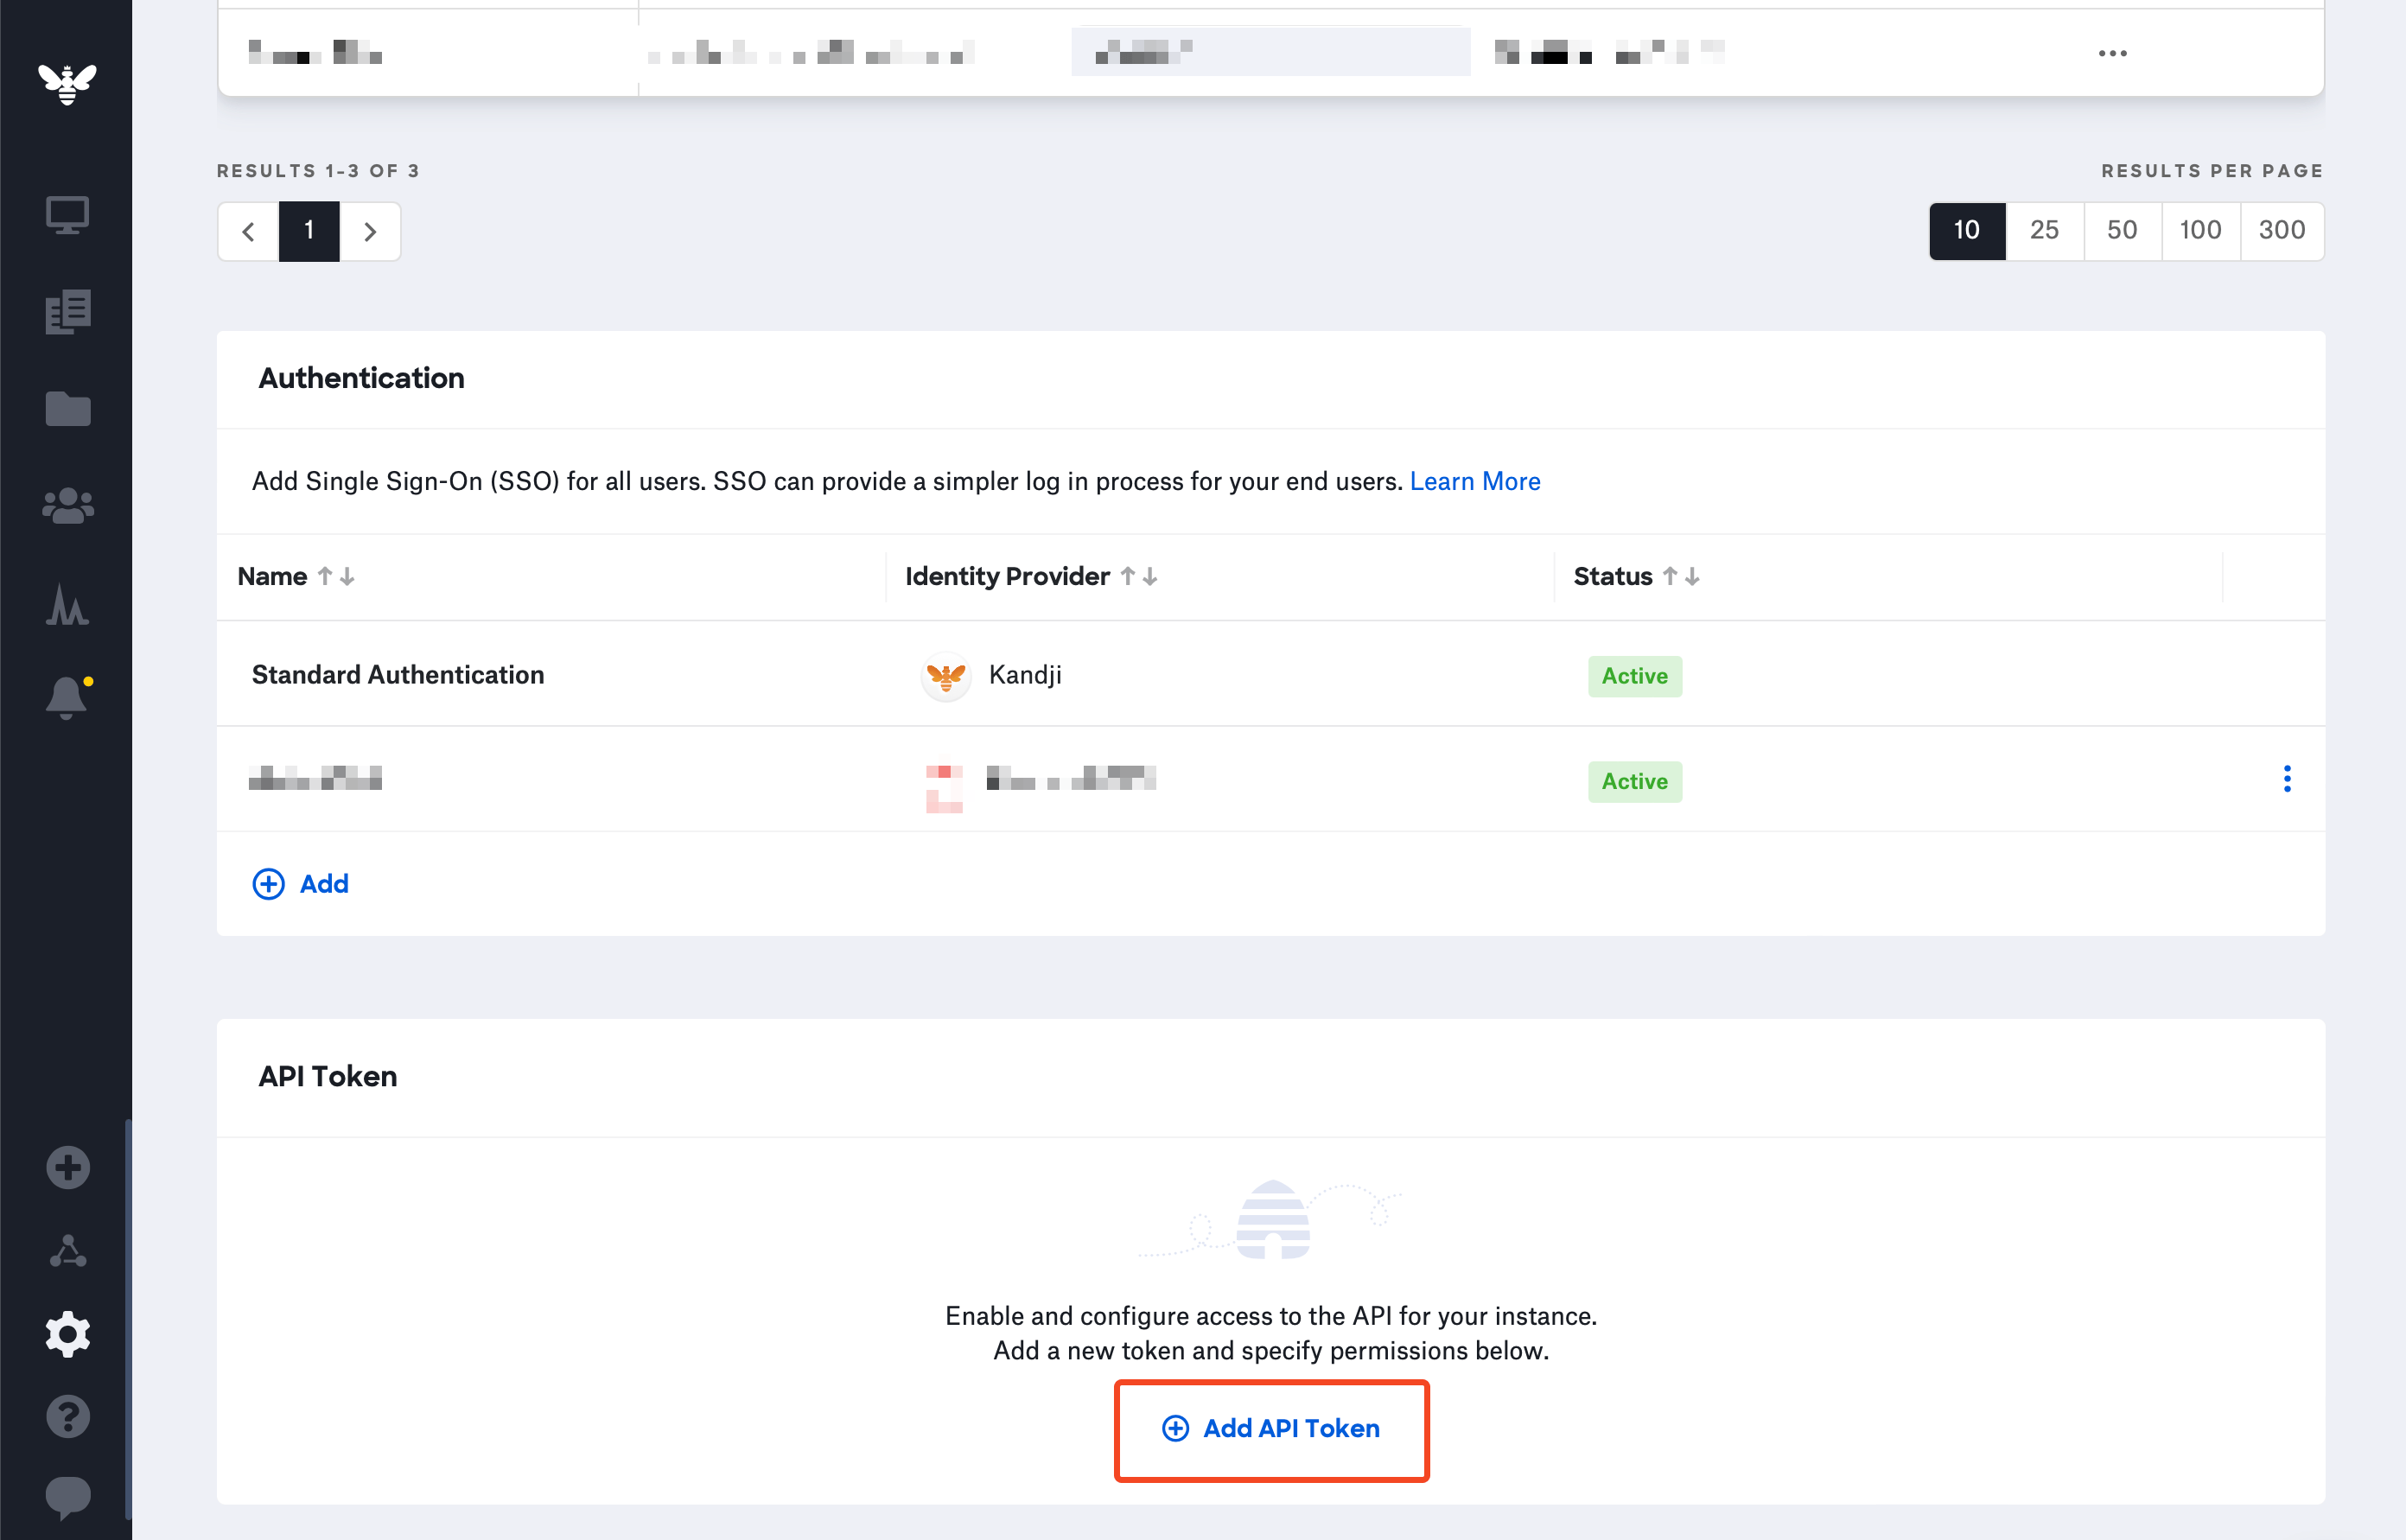
Task: Sort by Identity Provider column arrows
Action: pyautogui.click(x=1139, y=577)
